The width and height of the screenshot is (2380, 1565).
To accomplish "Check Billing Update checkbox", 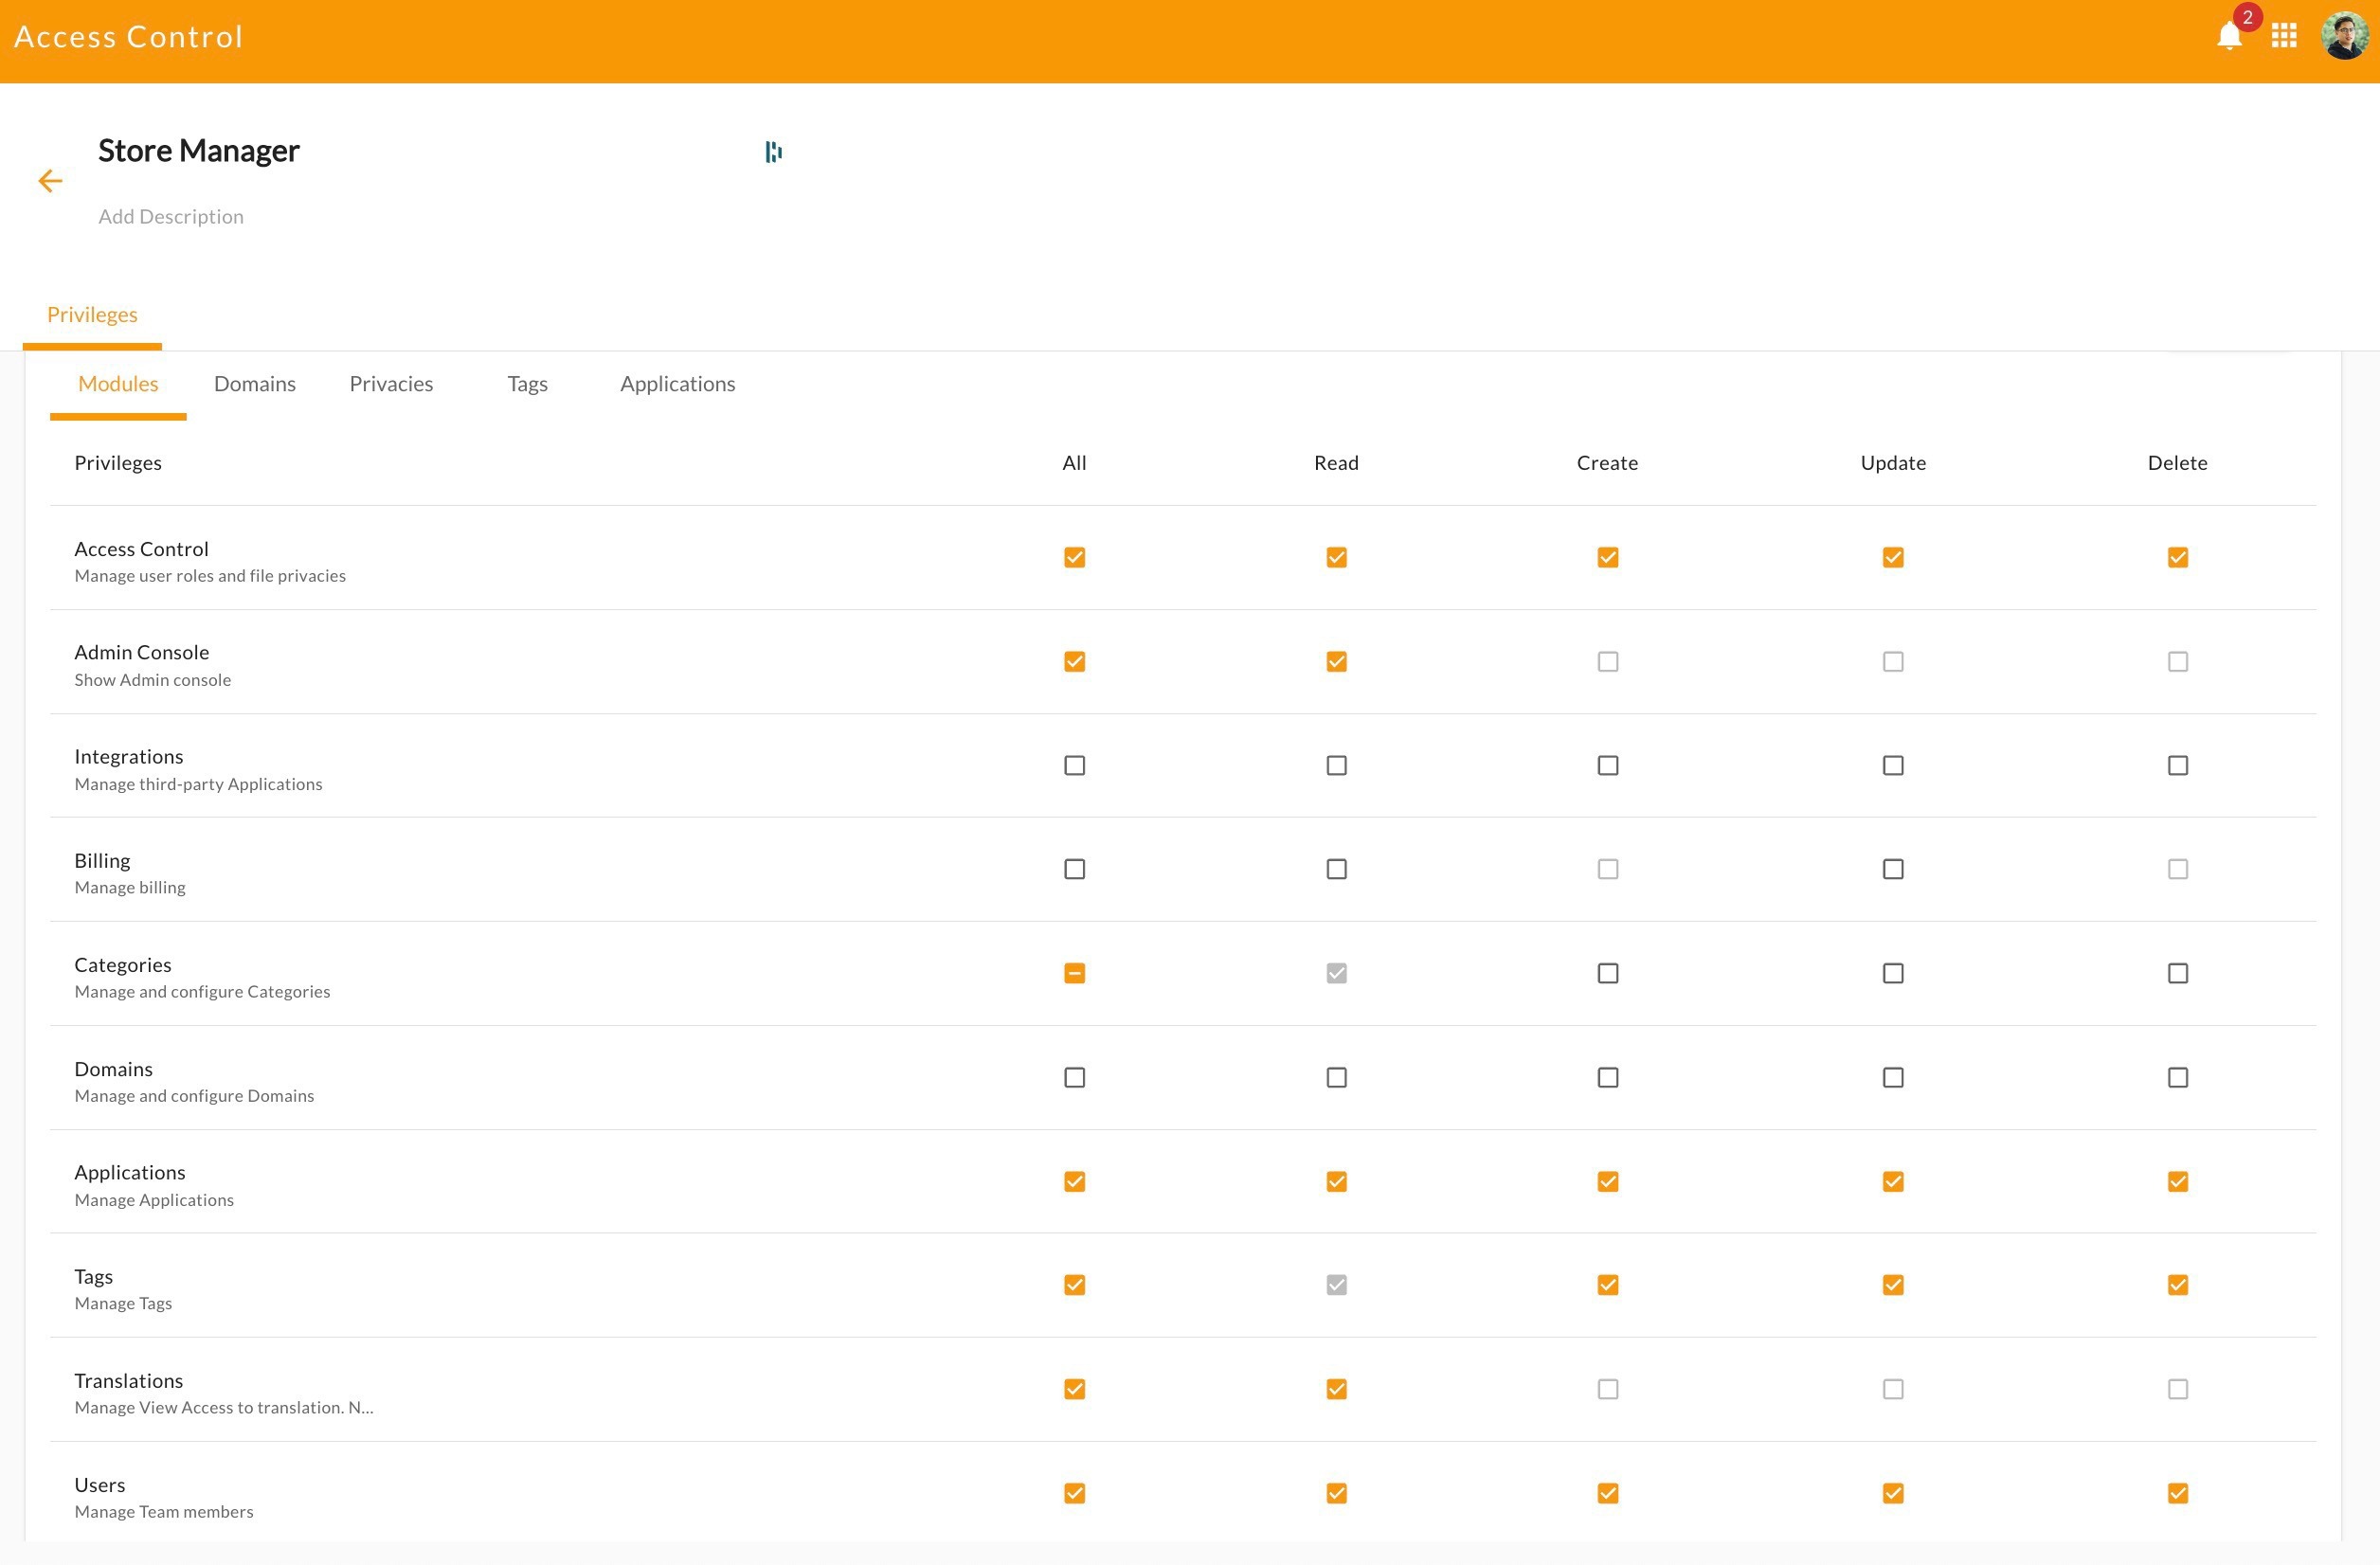I will pos(1892,869).
